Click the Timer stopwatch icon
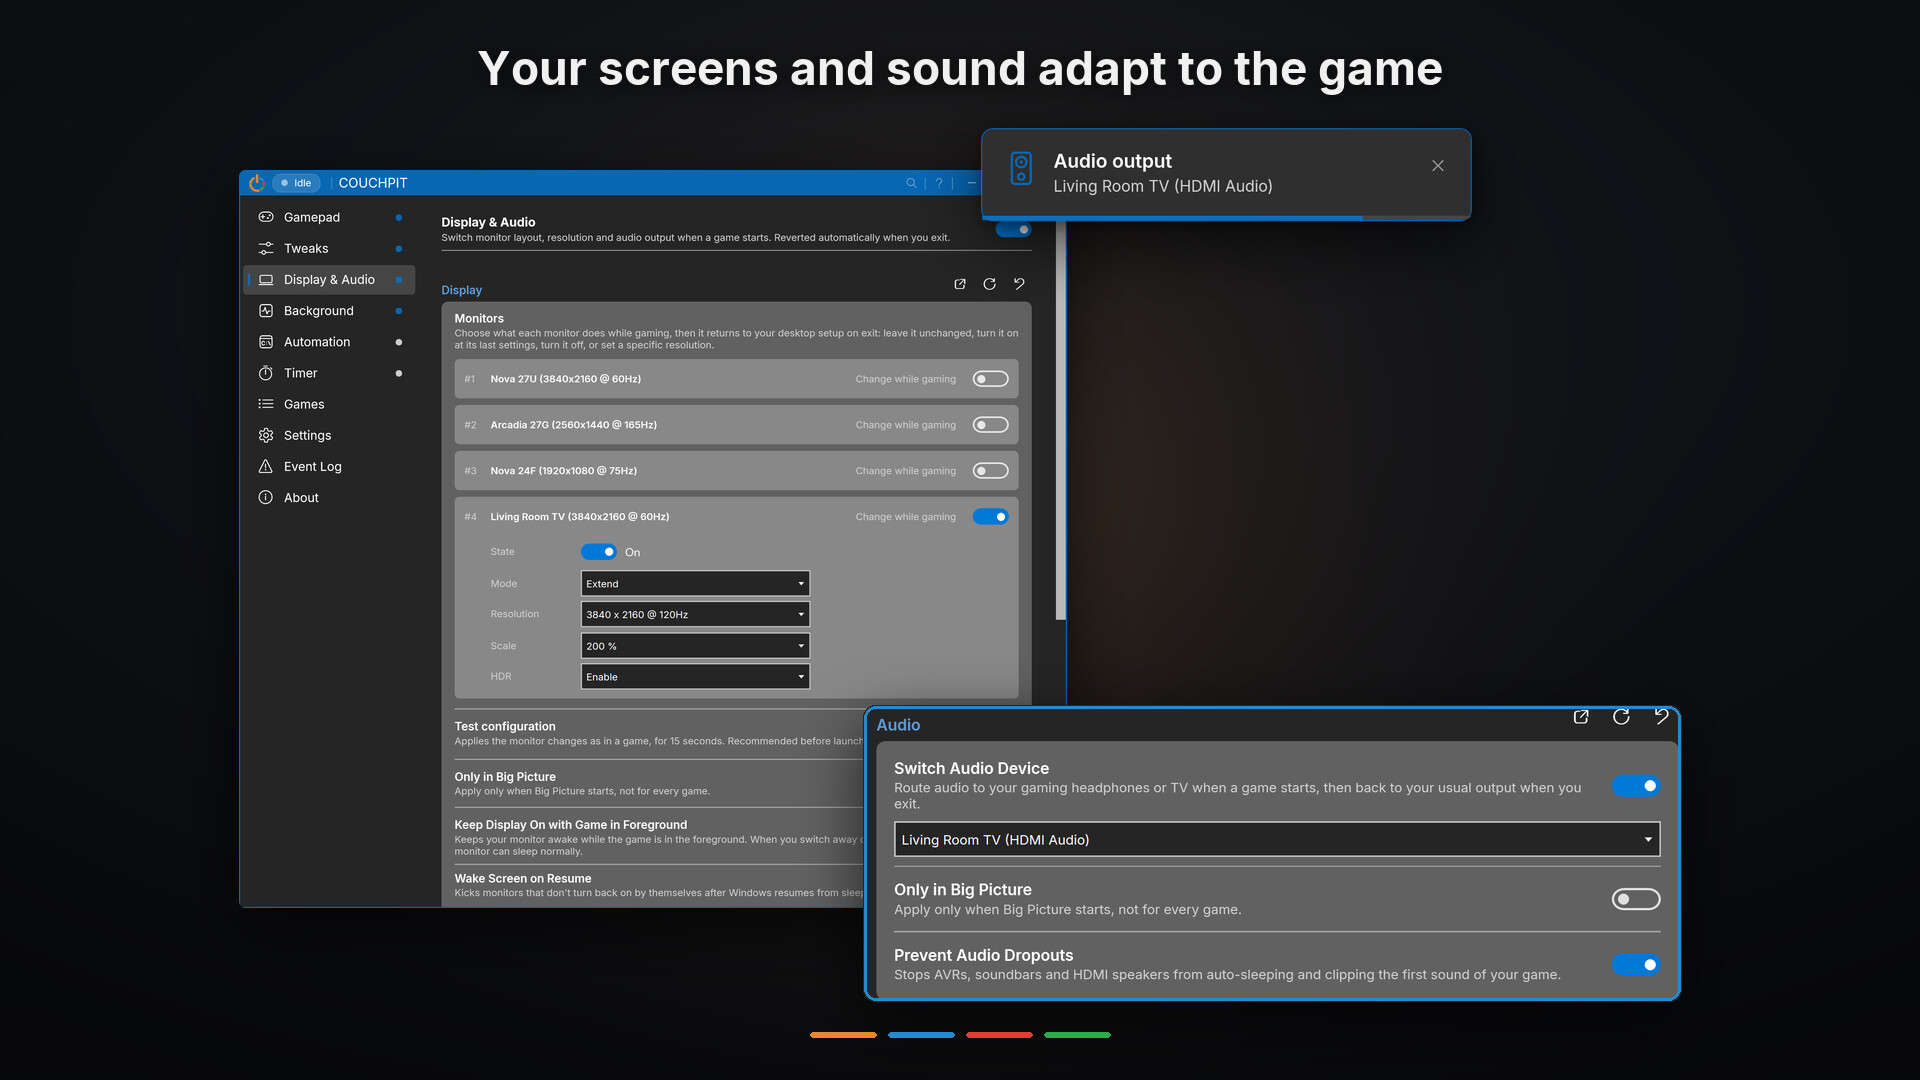This screenshot has height=1080, width=1920. click(266, 373)
